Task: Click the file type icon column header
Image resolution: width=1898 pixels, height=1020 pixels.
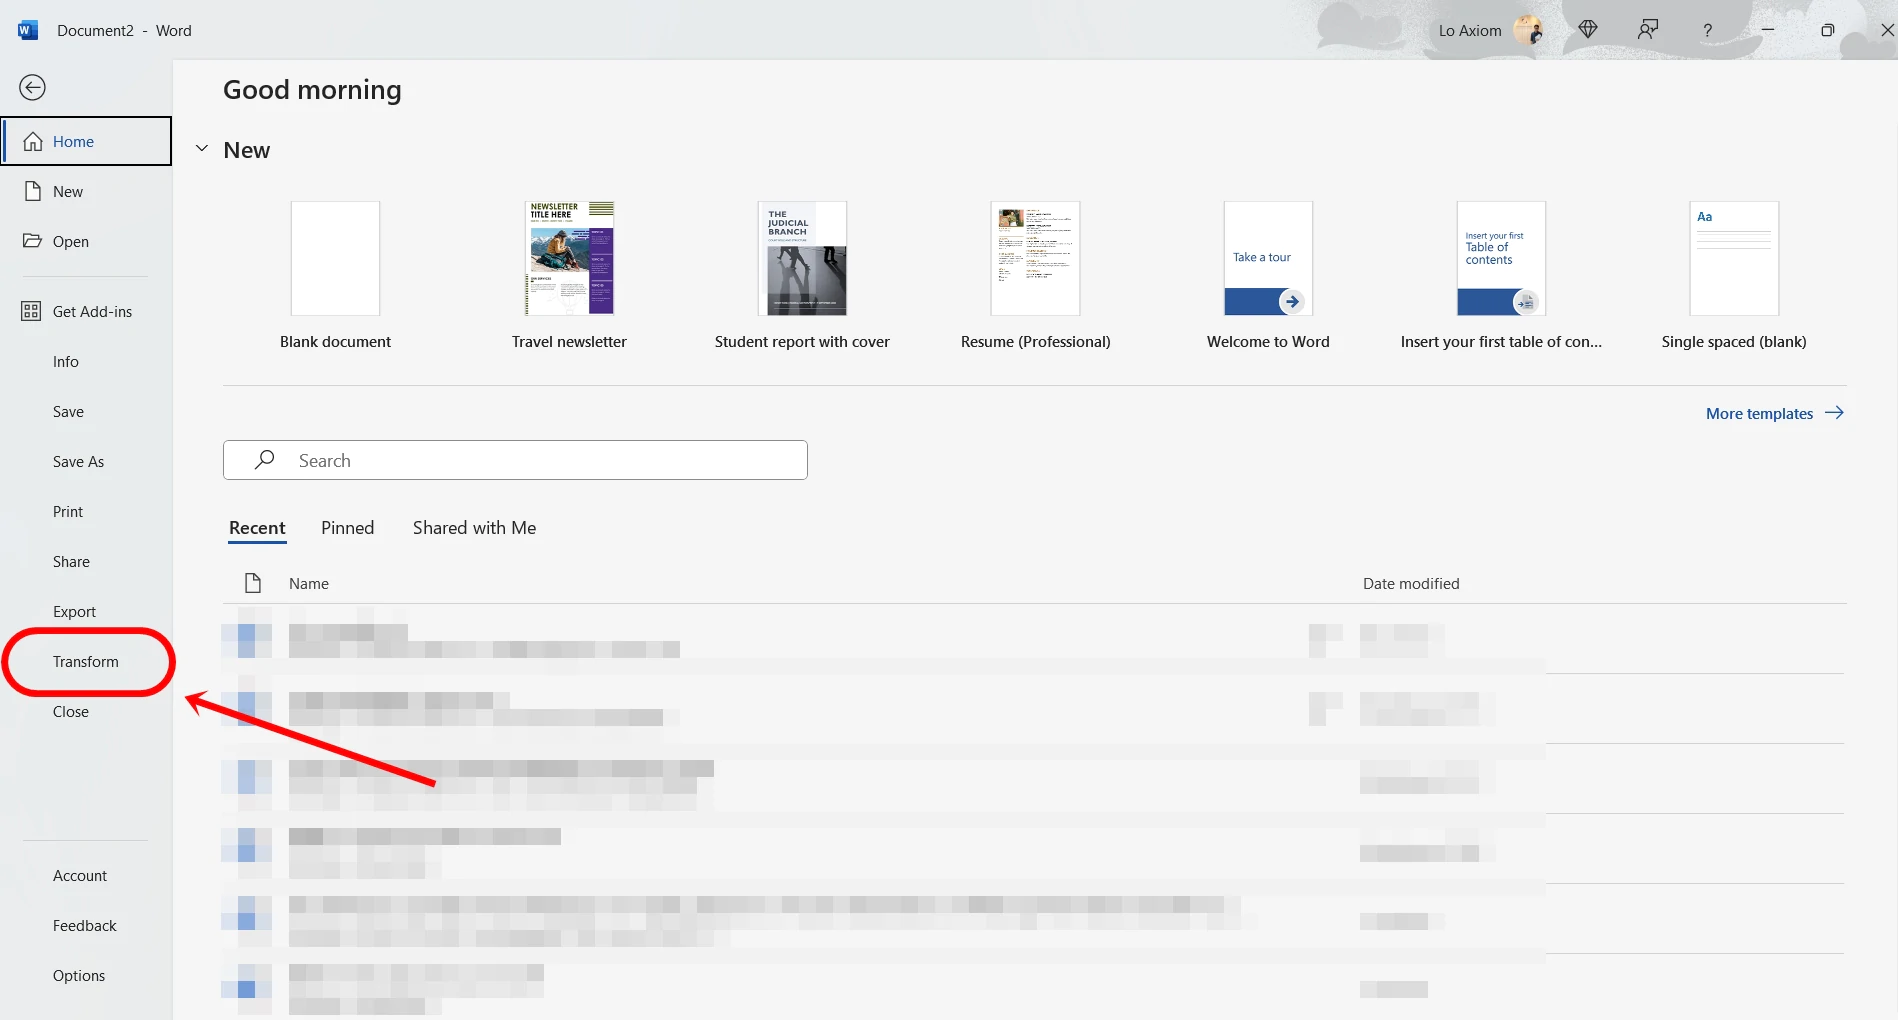Action: pos(253,583)
